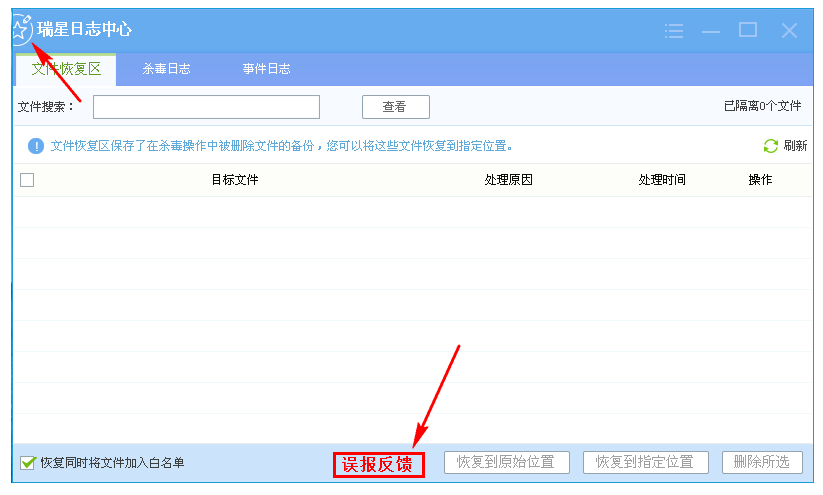Click the 刷新 text link

pos(795,145)
